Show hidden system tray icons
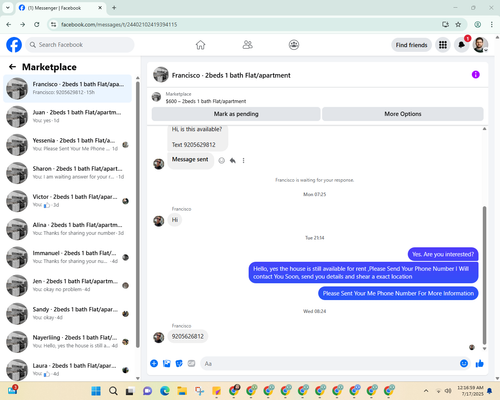Screen dimensions: 500x400 click(426, 391)
